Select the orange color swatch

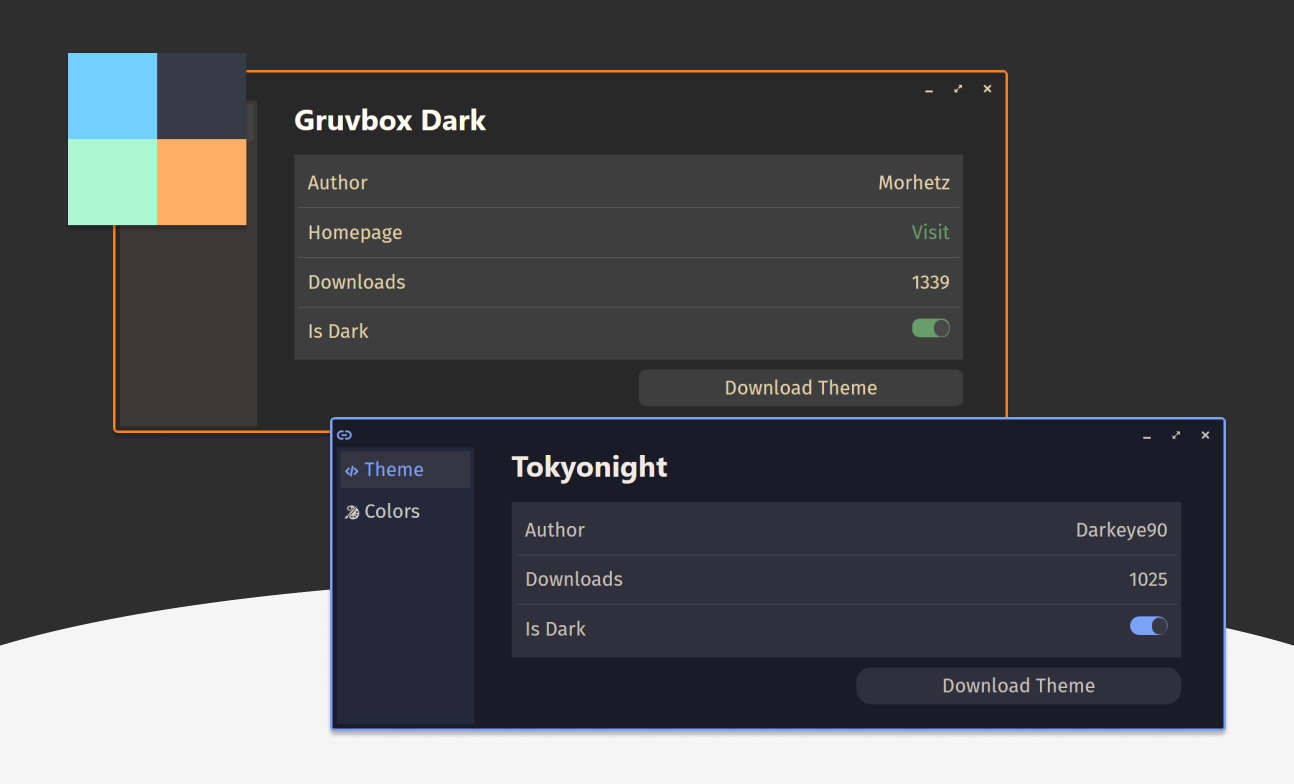[202, 182]
